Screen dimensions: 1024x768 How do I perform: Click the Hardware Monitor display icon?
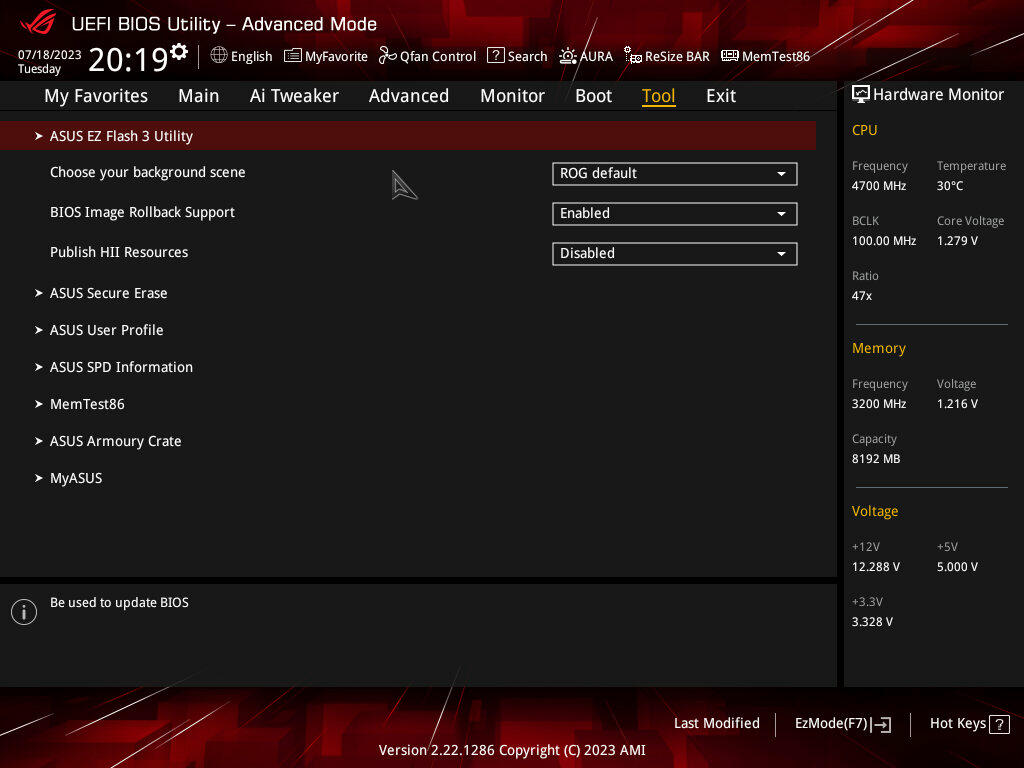pos(861,94)
